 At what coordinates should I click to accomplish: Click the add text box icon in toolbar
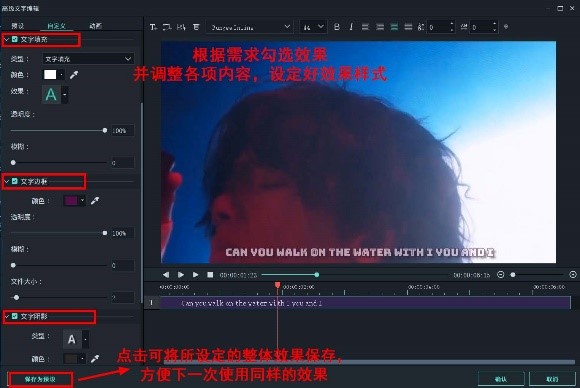pyautogui.click(x=153, y=27)
